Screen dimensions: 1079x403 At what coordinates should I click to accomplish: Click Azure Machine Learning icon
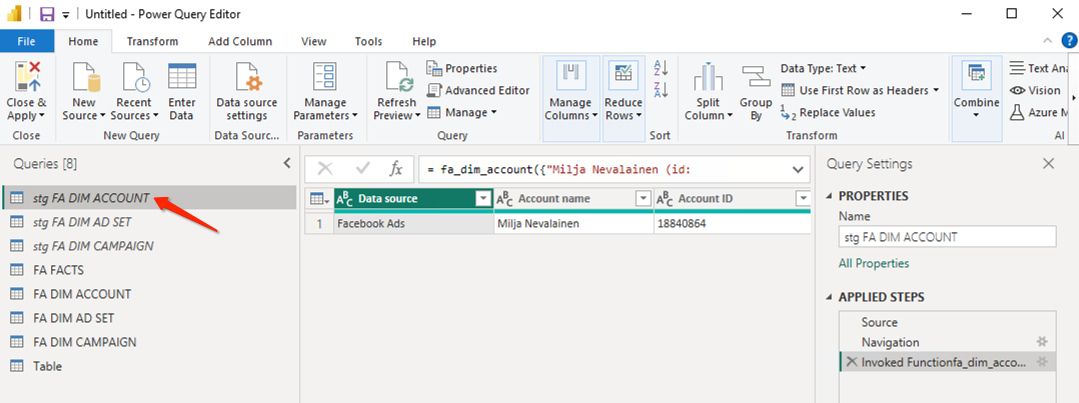tap(1016, 112)
